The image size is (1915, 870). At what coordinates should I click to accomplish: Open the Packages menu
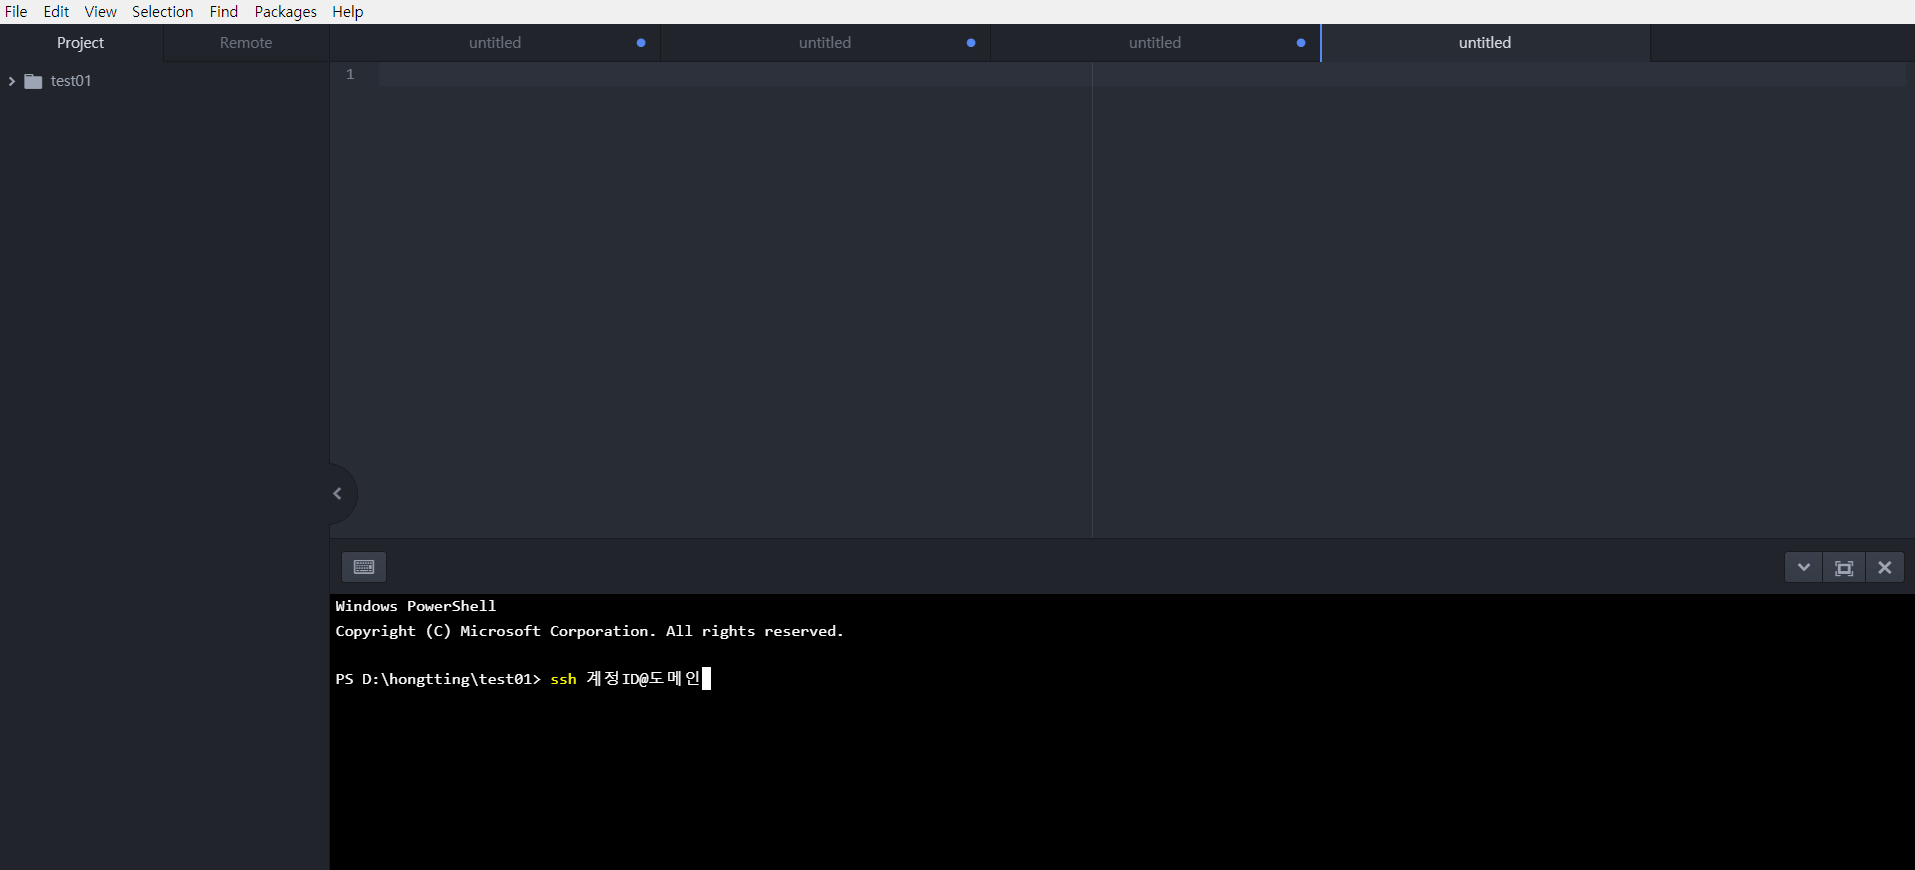285,12
